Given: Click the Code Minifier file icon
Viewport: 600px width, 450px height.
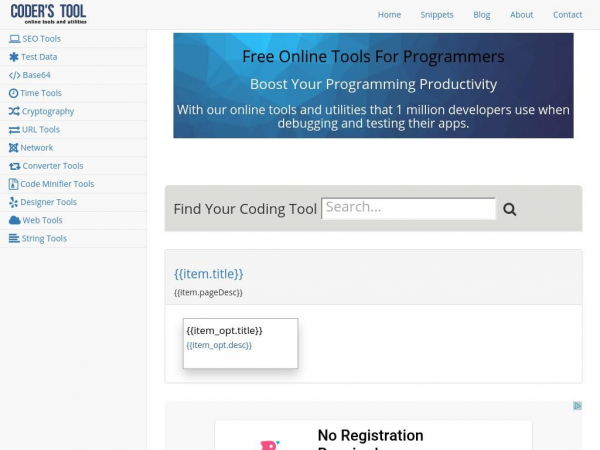Looking at the screenshot, I should (x=13, y=184).
